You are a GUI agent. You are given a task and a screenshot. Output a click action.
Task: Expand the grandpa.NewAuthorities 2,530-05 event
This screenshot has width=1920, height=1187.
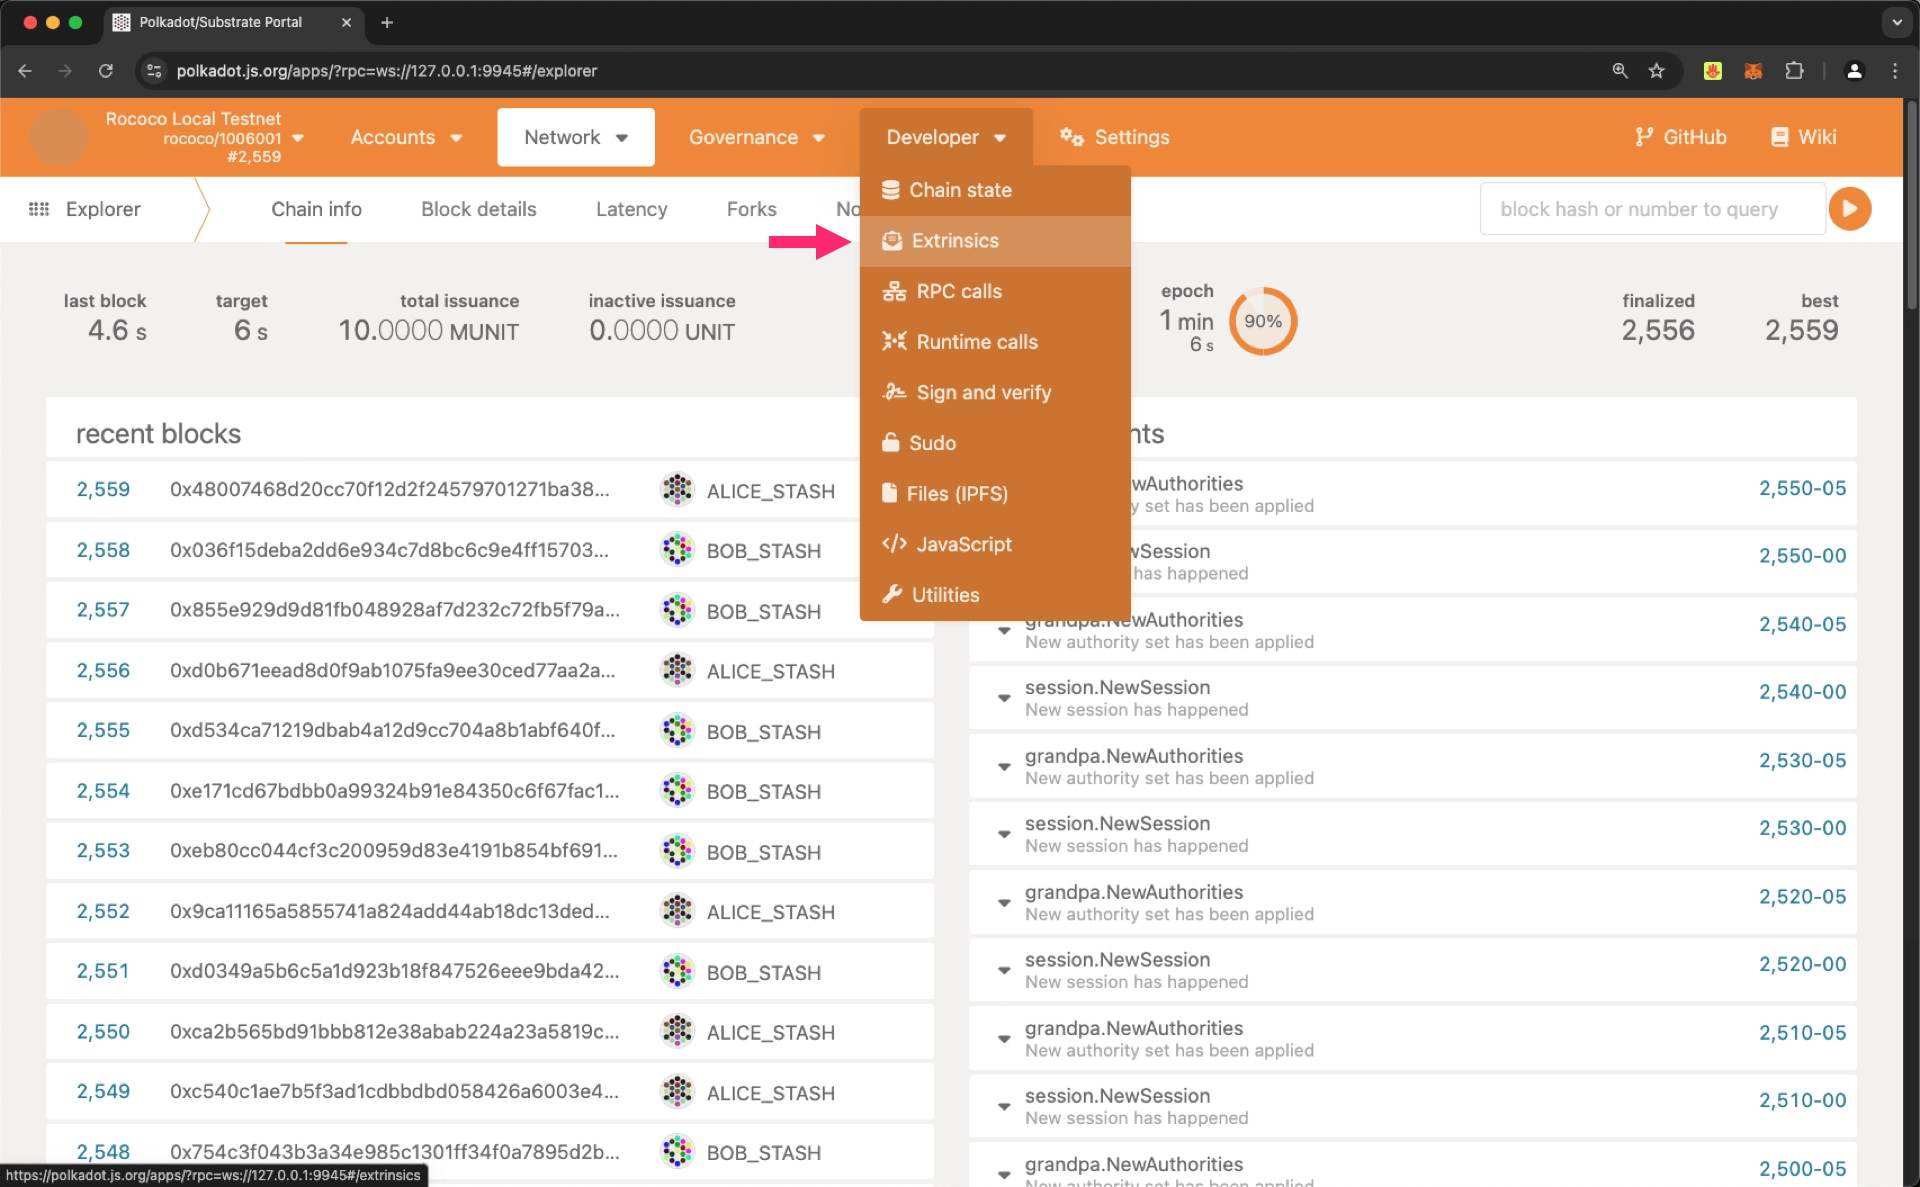pos(1004,766)
